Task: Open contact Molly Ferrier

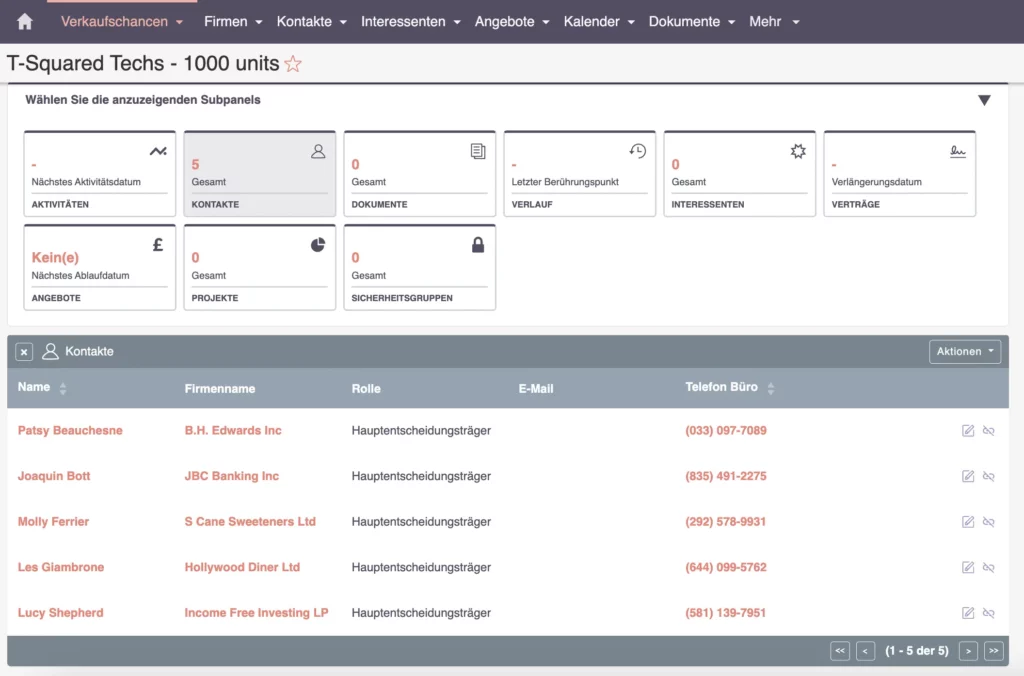Action: point(54,522)
